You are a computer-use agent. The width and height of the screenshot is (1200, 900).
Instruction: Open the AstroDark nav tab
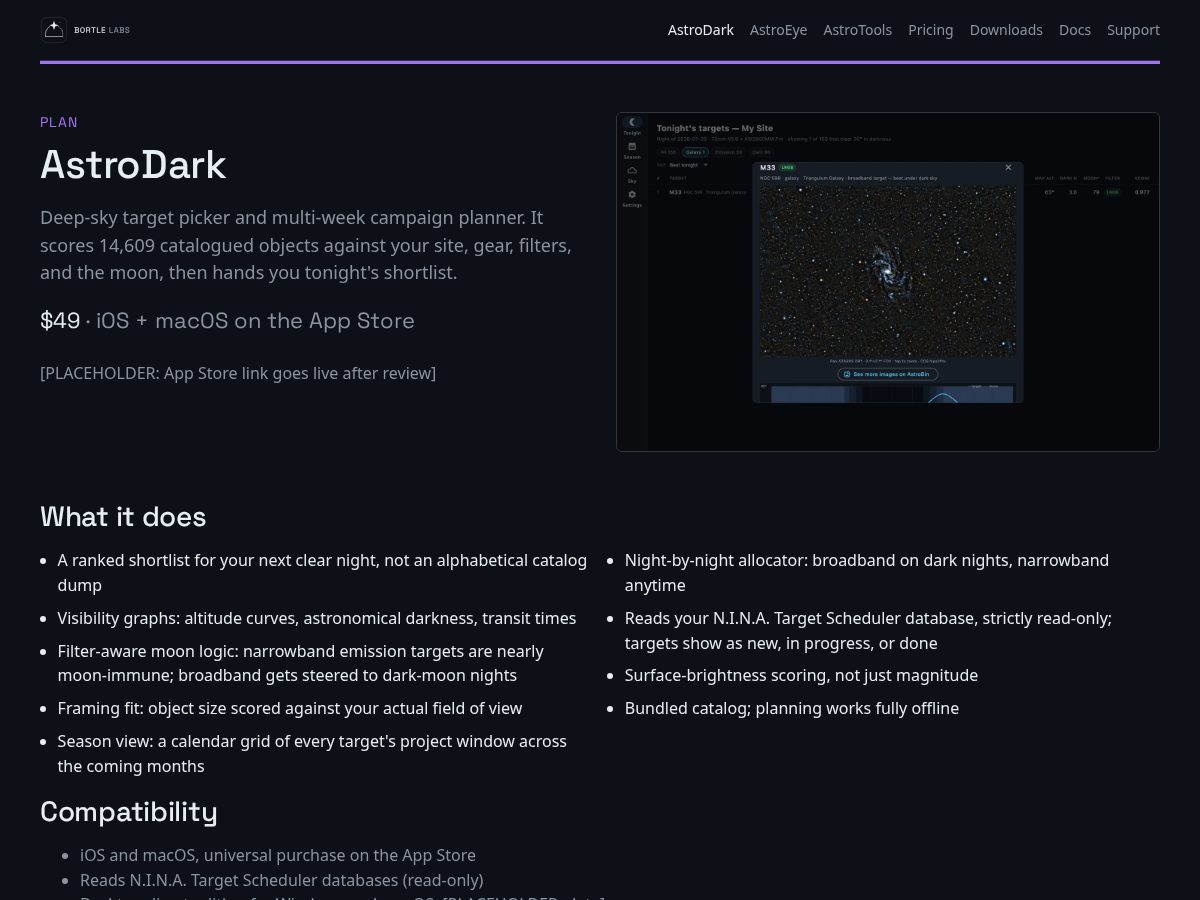pyautogui.click(x=701, y=30)
